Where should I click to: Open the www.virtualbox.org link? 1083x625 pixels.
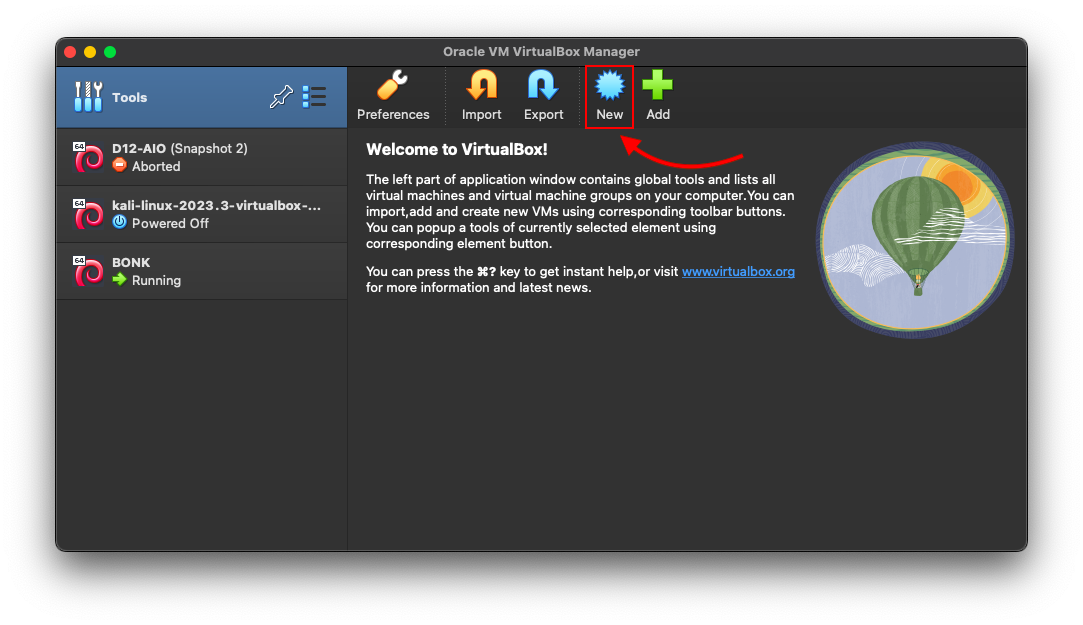738,271
